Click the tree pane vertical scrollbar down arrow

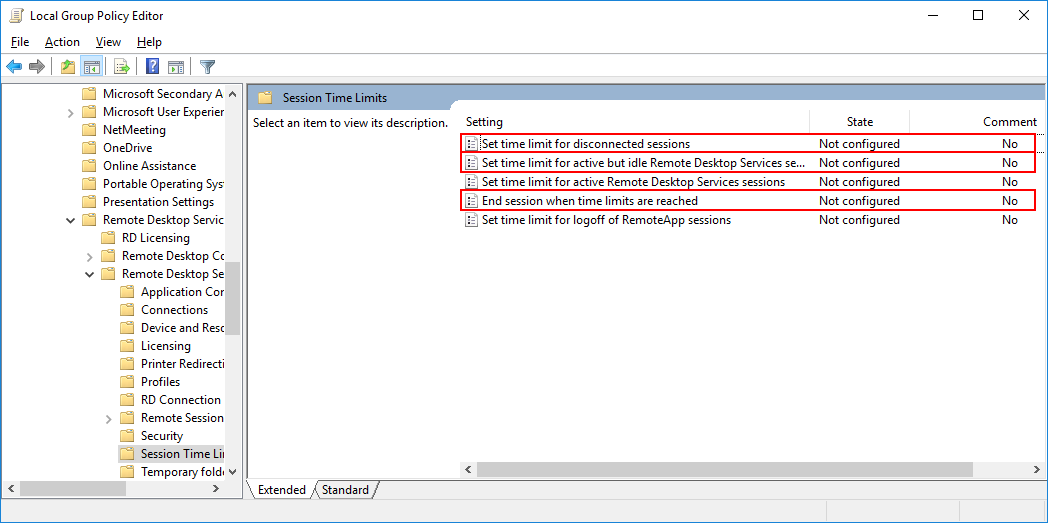pos(233,471)
